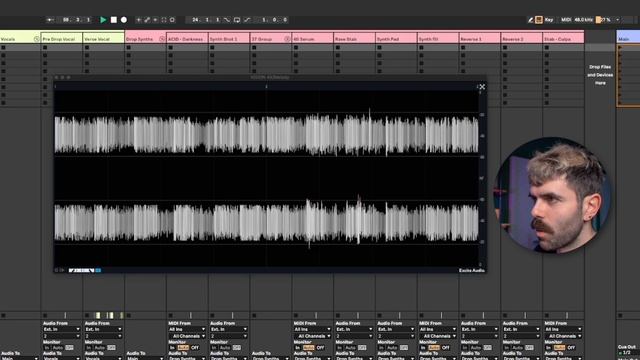
Task: Arm the Arrangement Record button
Action: click(x=124, y=20)
